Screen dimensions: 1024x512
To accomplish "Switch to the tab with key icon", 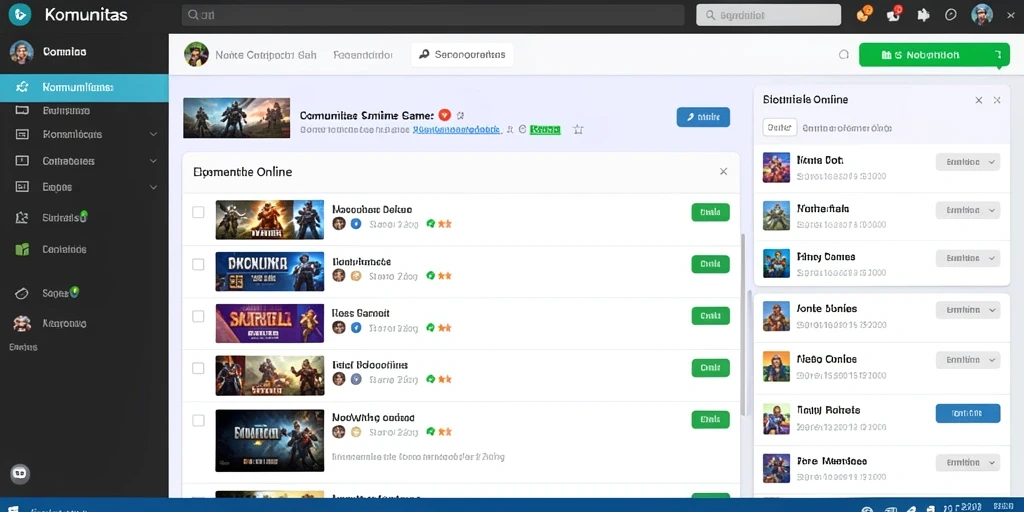I will (462, 55).
